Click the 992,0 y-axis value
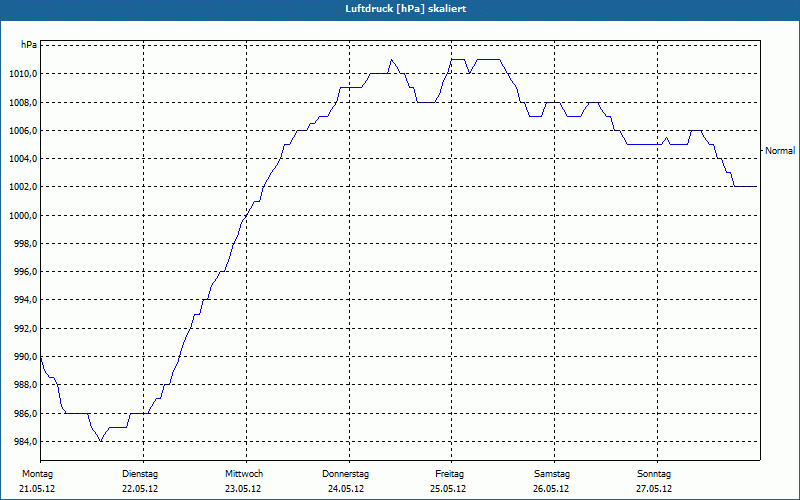800x500 pixels. point(25,328)
